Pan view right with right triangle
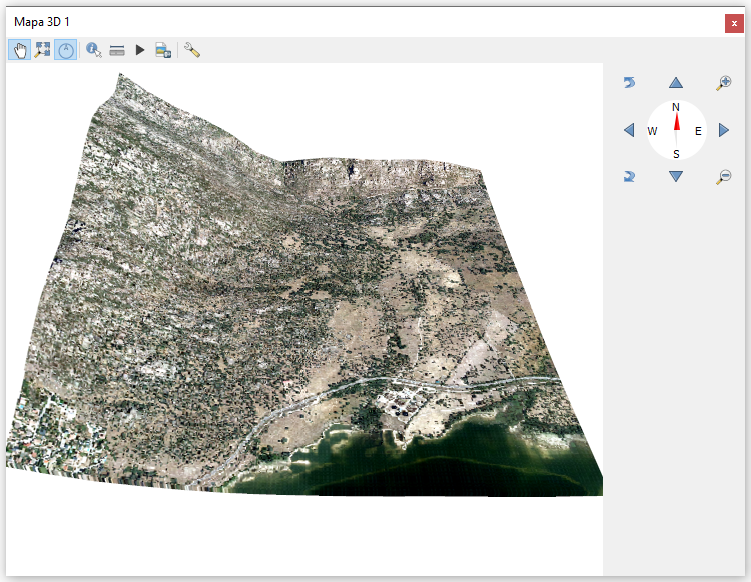This screenshot has width=751, height=582. pos(723,130)
